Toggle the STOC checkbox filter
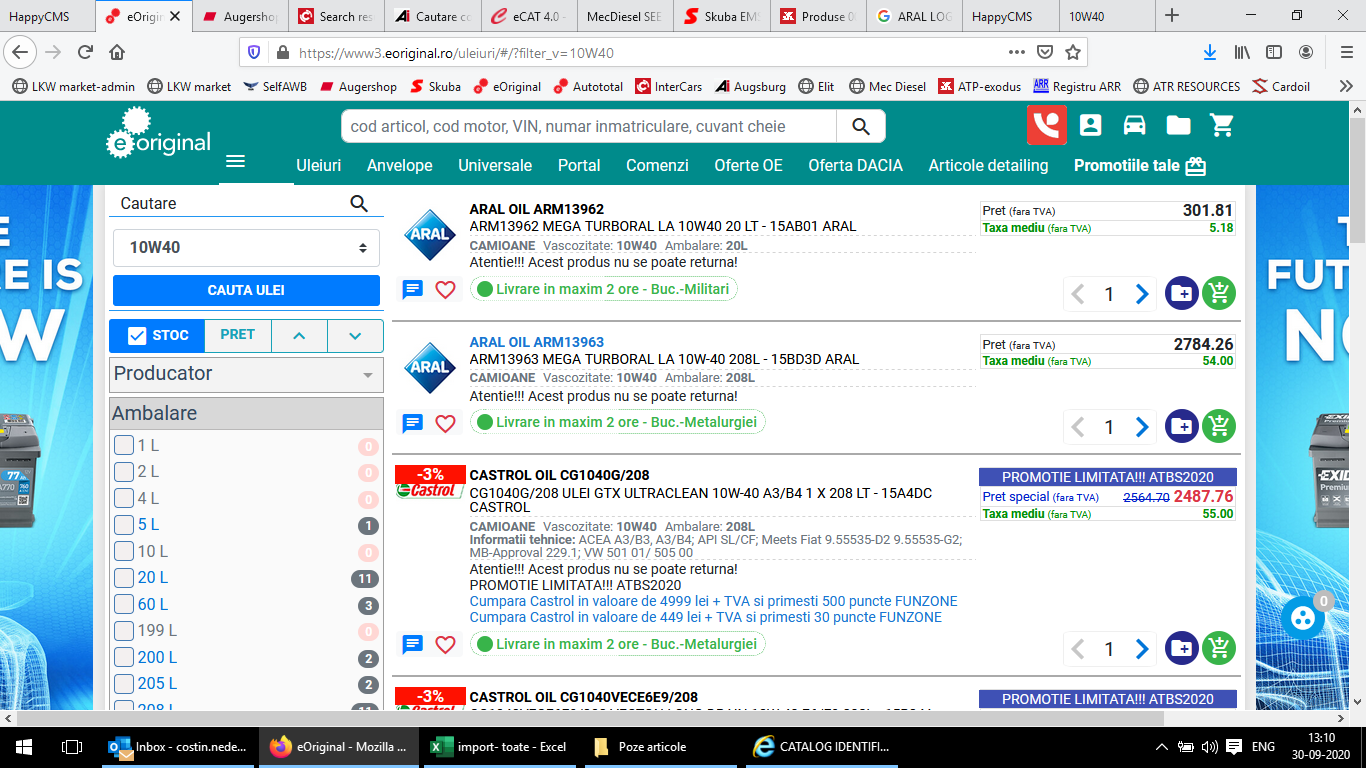The image size is (1366, 768). coord(138,336)
